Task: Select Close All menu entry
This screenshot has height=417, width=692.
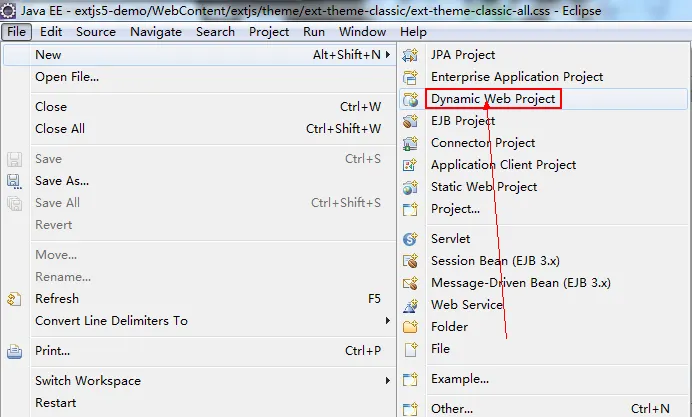Action: [60, 129]
